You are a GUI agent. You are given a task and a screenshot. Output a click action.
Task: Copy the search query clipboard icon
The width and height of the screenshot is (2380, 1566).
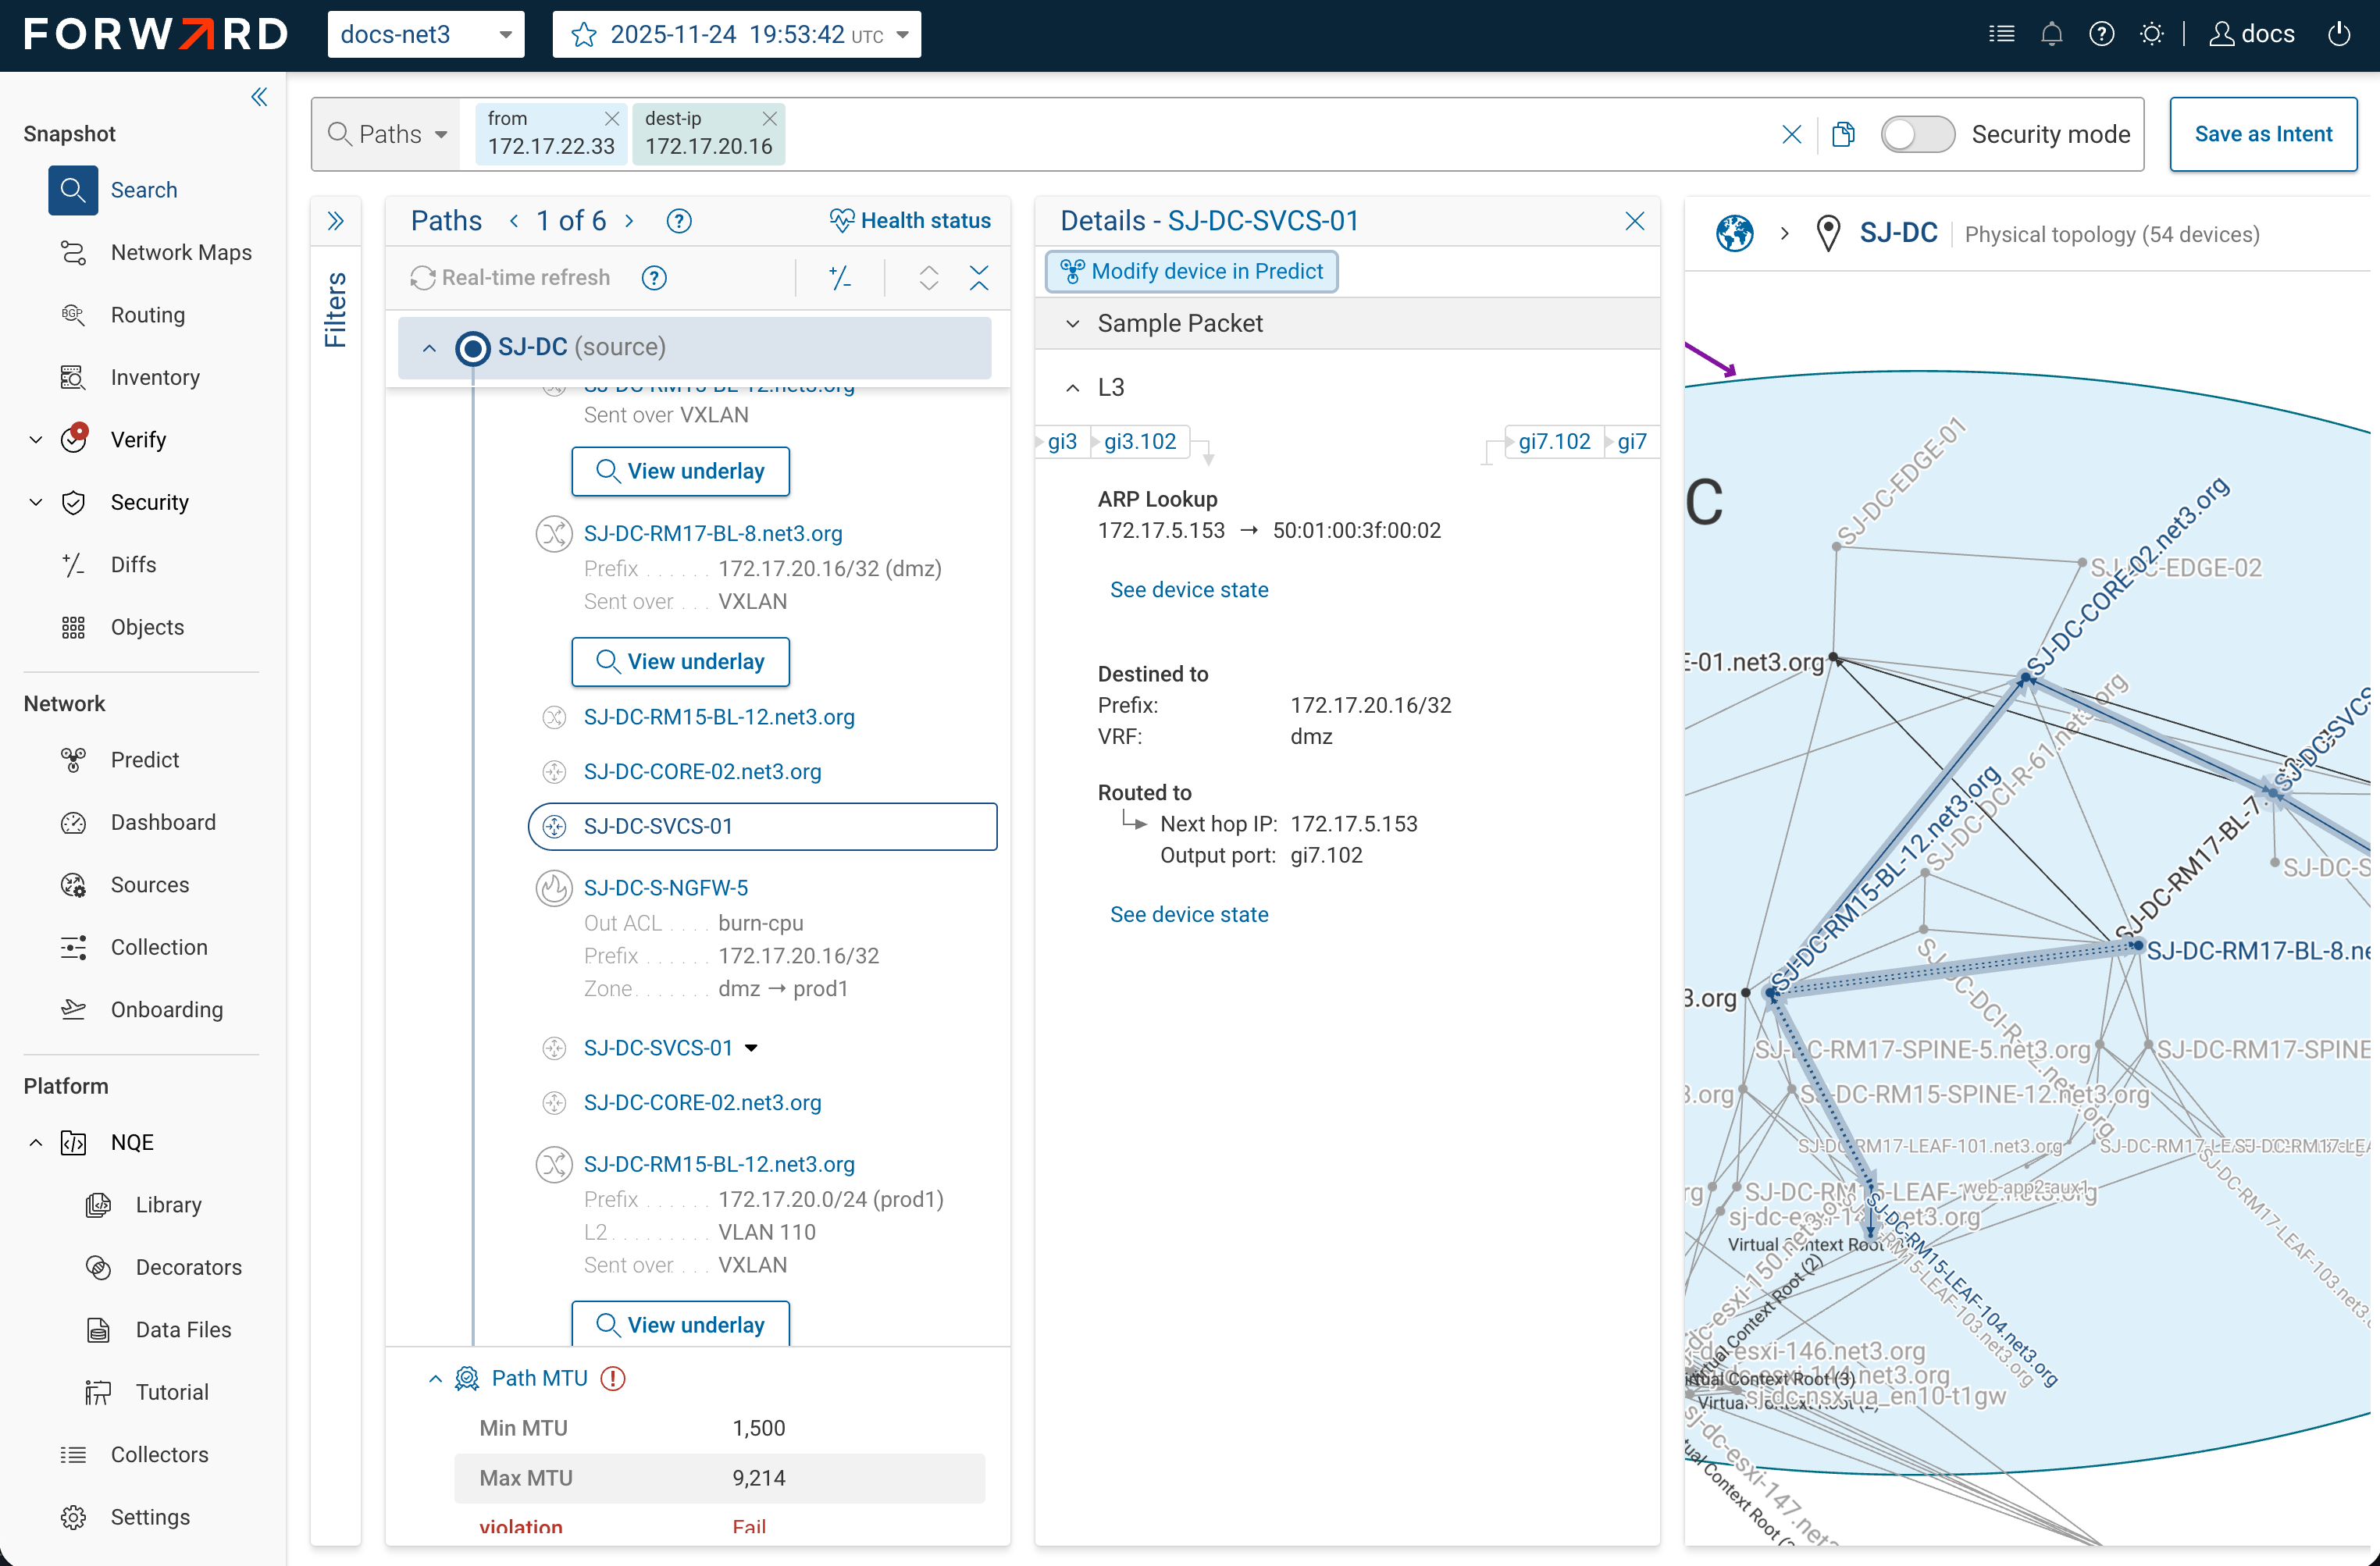(x=1843, y=134)
